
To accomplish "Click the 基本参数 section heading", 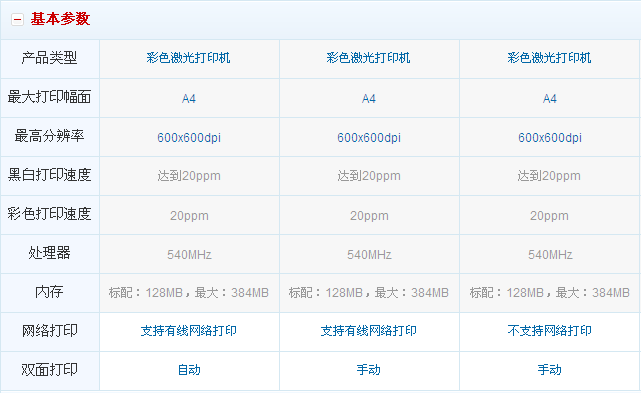I will pyautogui.click(x=60, y=19).
